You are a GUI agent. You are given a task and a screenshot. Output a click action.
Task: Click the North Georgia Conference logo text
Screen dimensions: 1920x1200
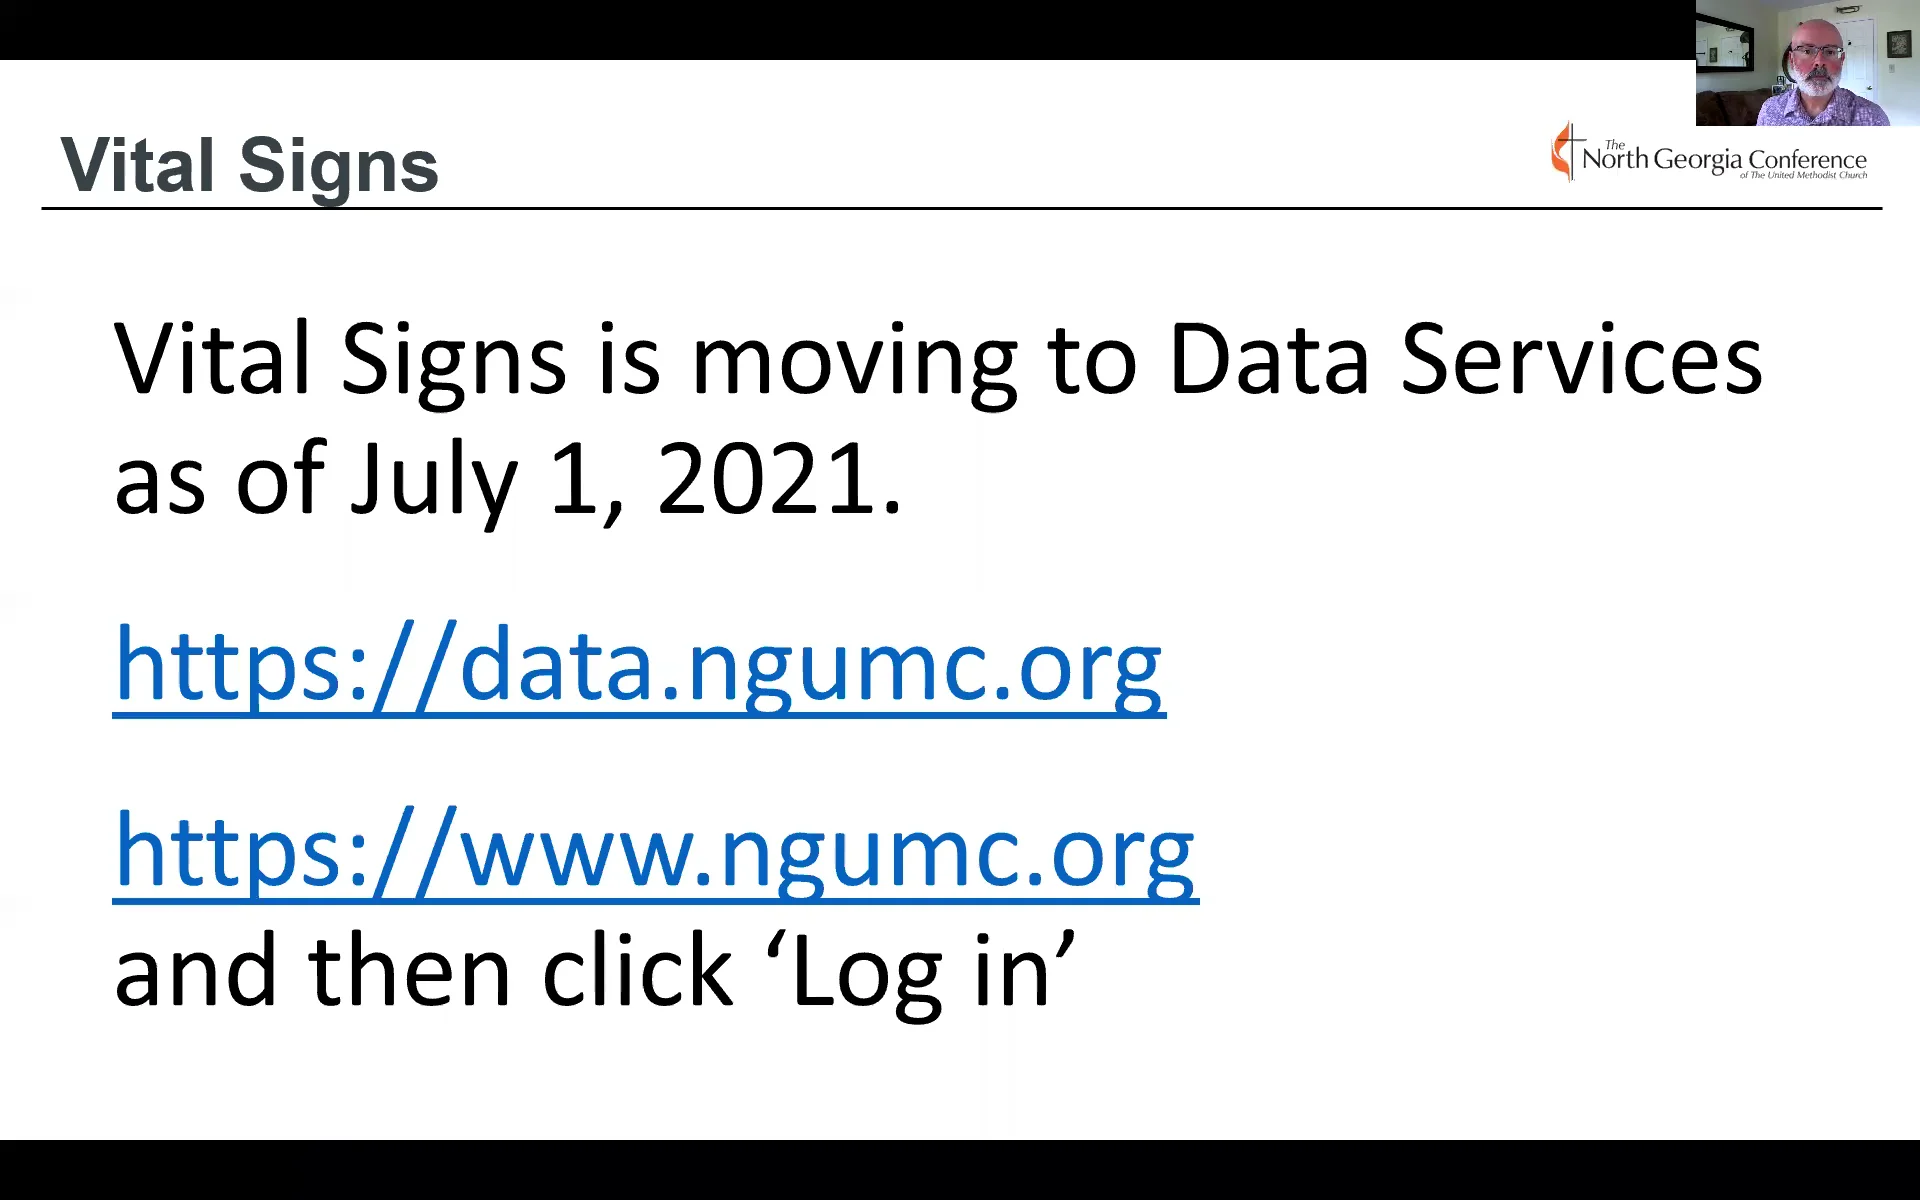(x=1723, y=160)
